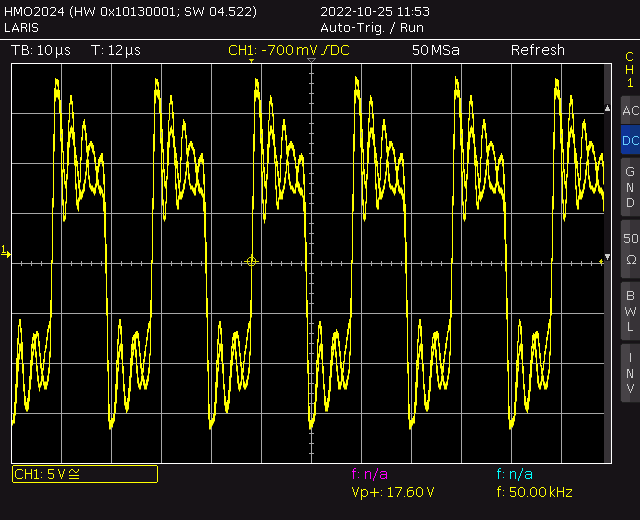Toggle BWL bandwidth limit
This screenshot has height=520, width=640.
tap(630, 311)
